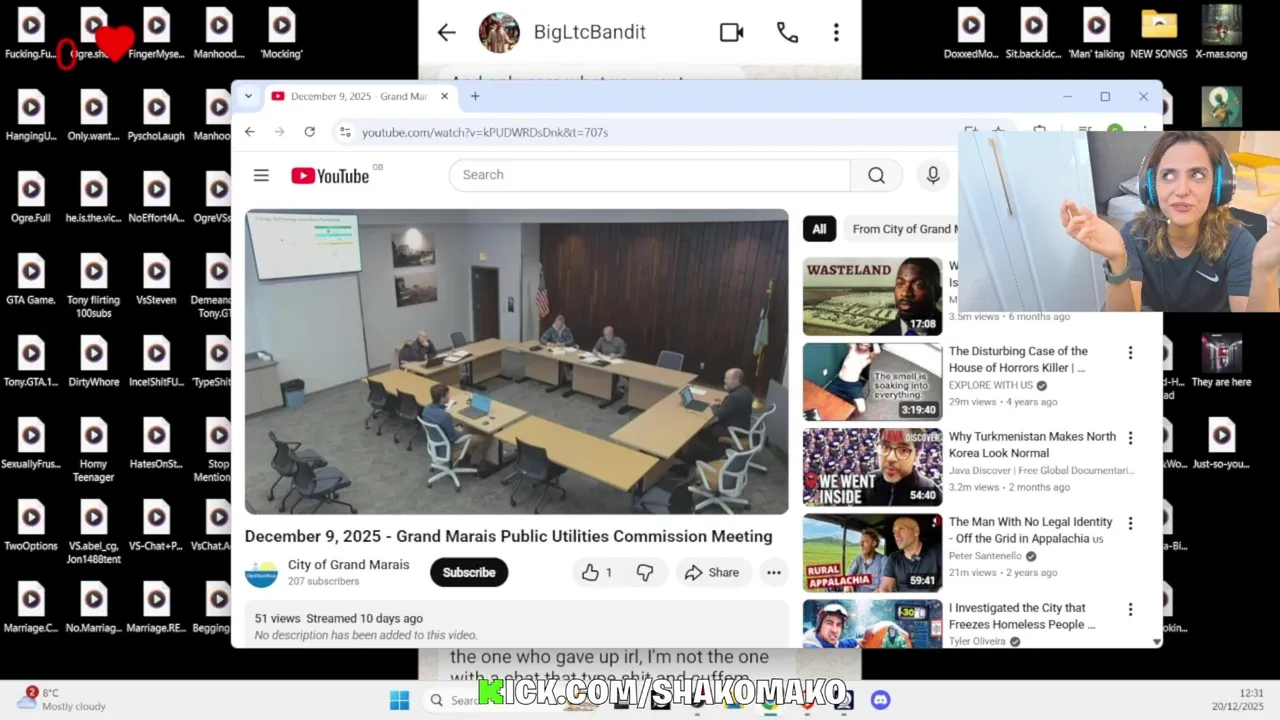This screenshot has height=720, width=1280.
Task: Click the '207 subscribers' text
Action: pos(323,581)
